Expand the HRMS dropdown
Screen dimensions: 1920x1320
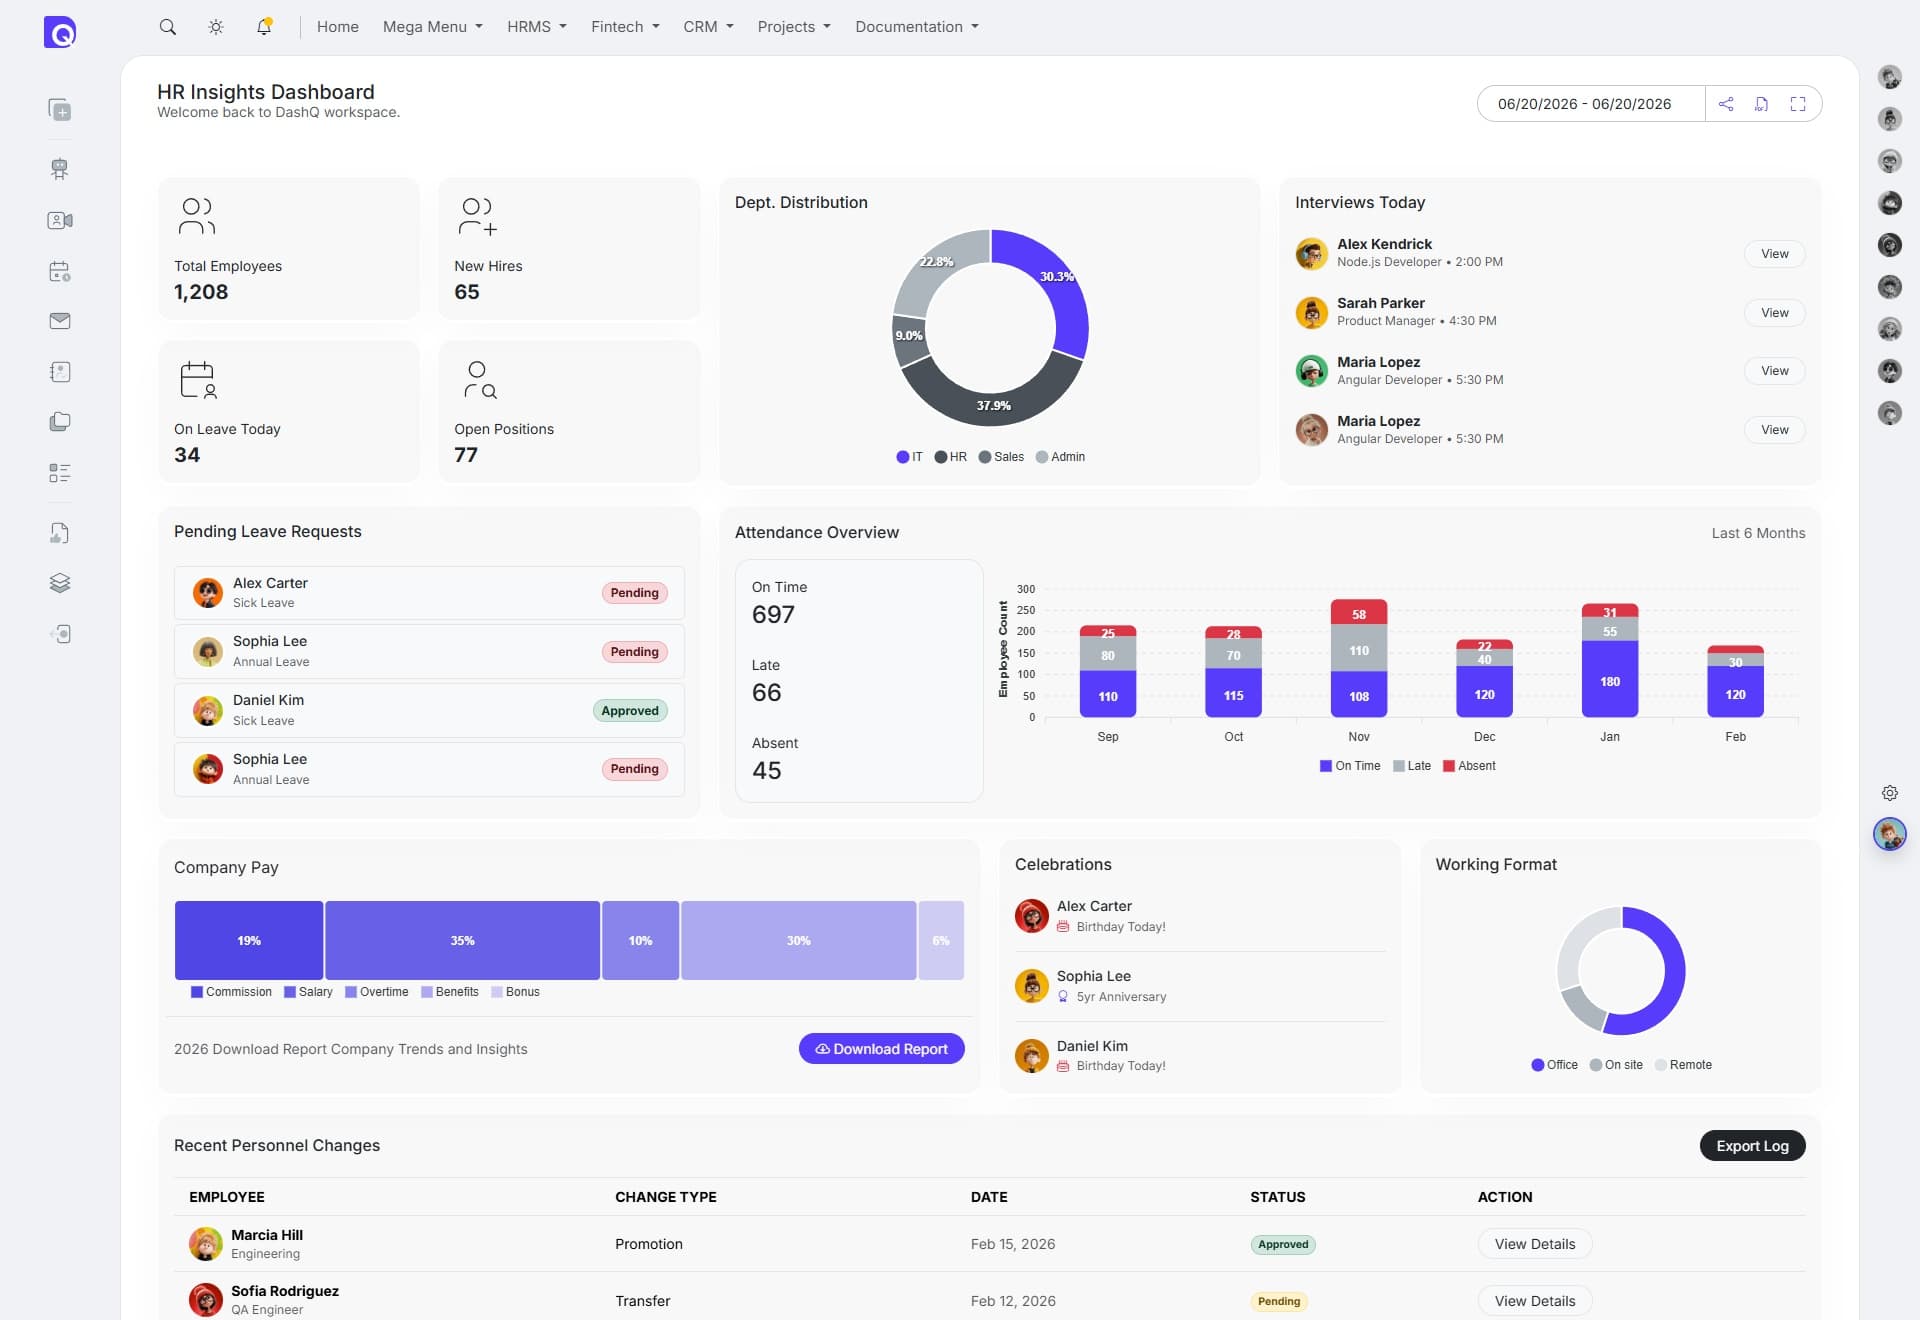537,27
